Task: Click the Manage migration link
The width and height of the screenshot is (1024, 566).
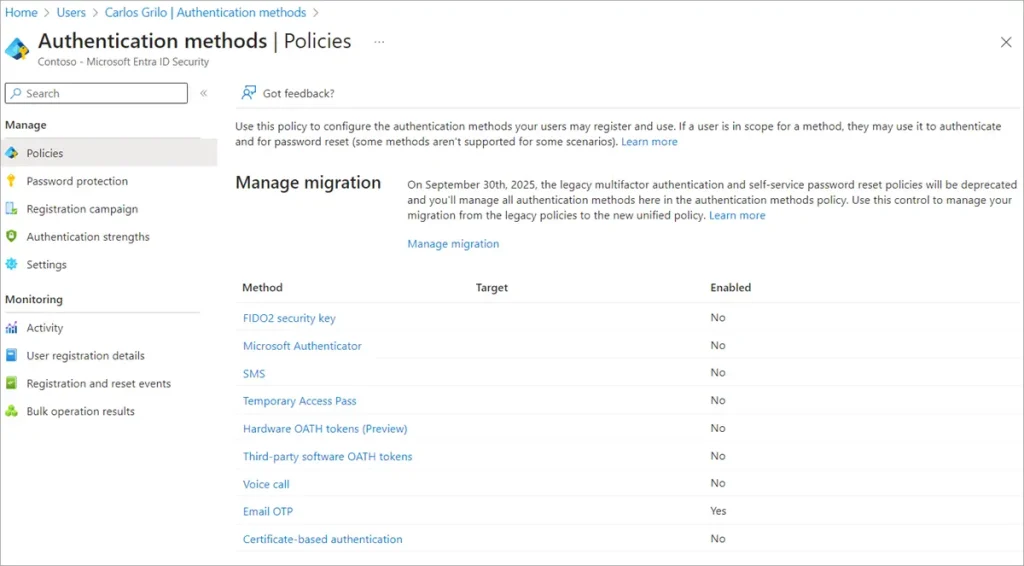Action: coord(453,244)
